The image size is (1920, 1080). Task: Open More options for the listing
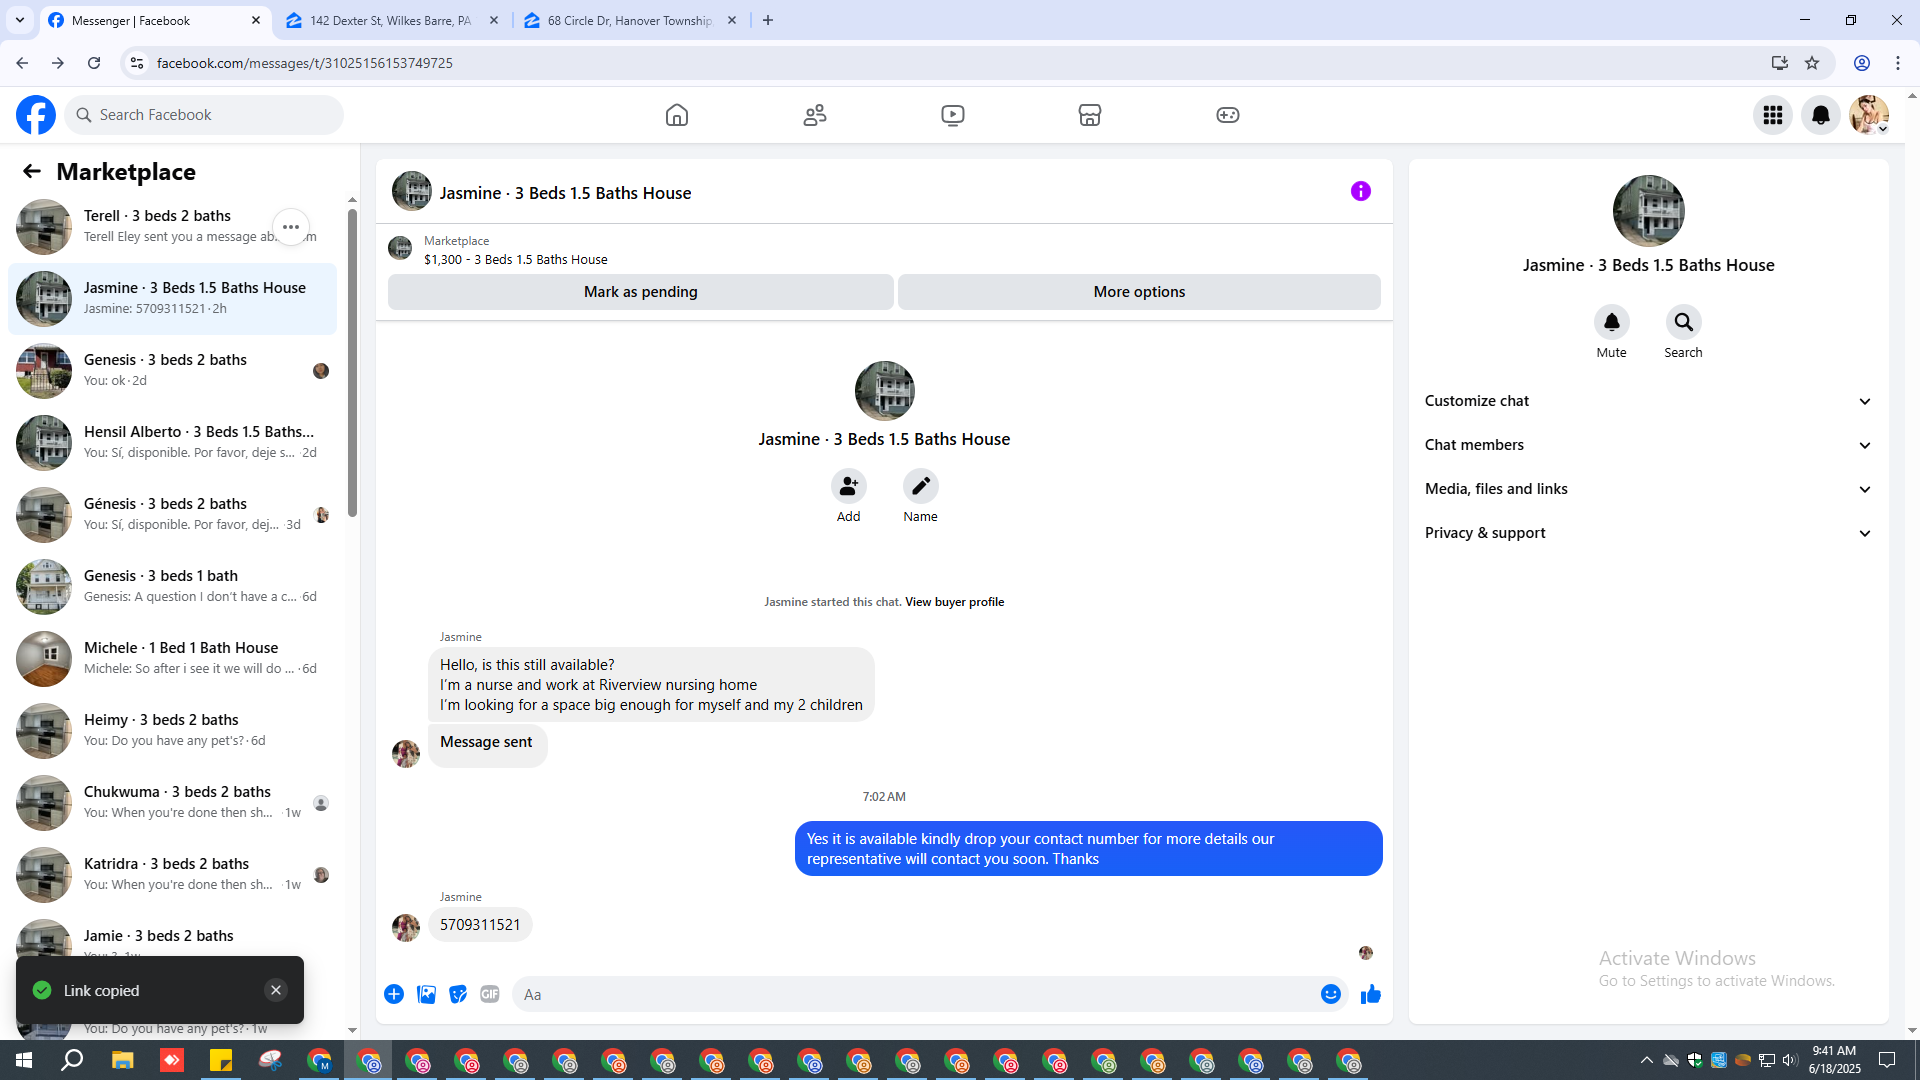[x=1139, y=292]
